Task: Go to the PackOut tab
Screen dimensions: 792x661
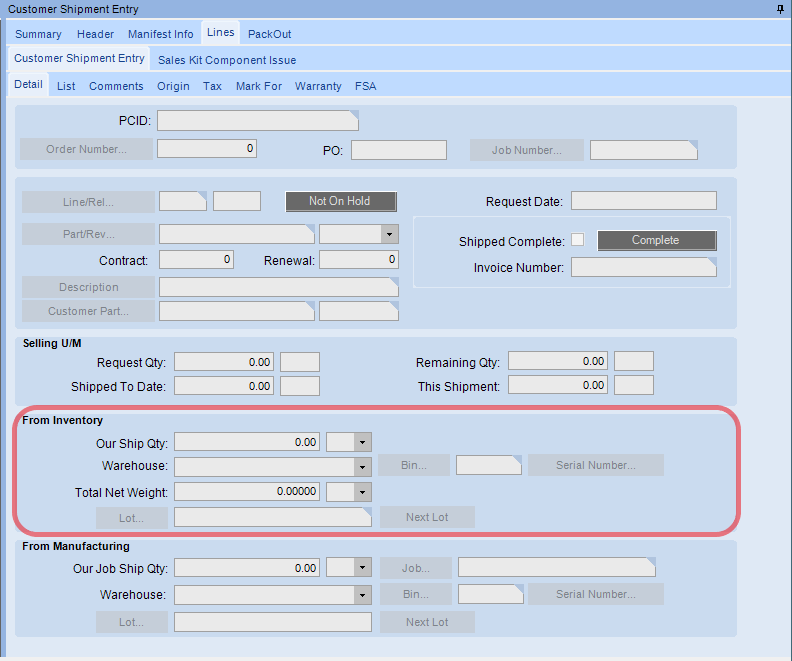Action: click(x=269, y=34)
